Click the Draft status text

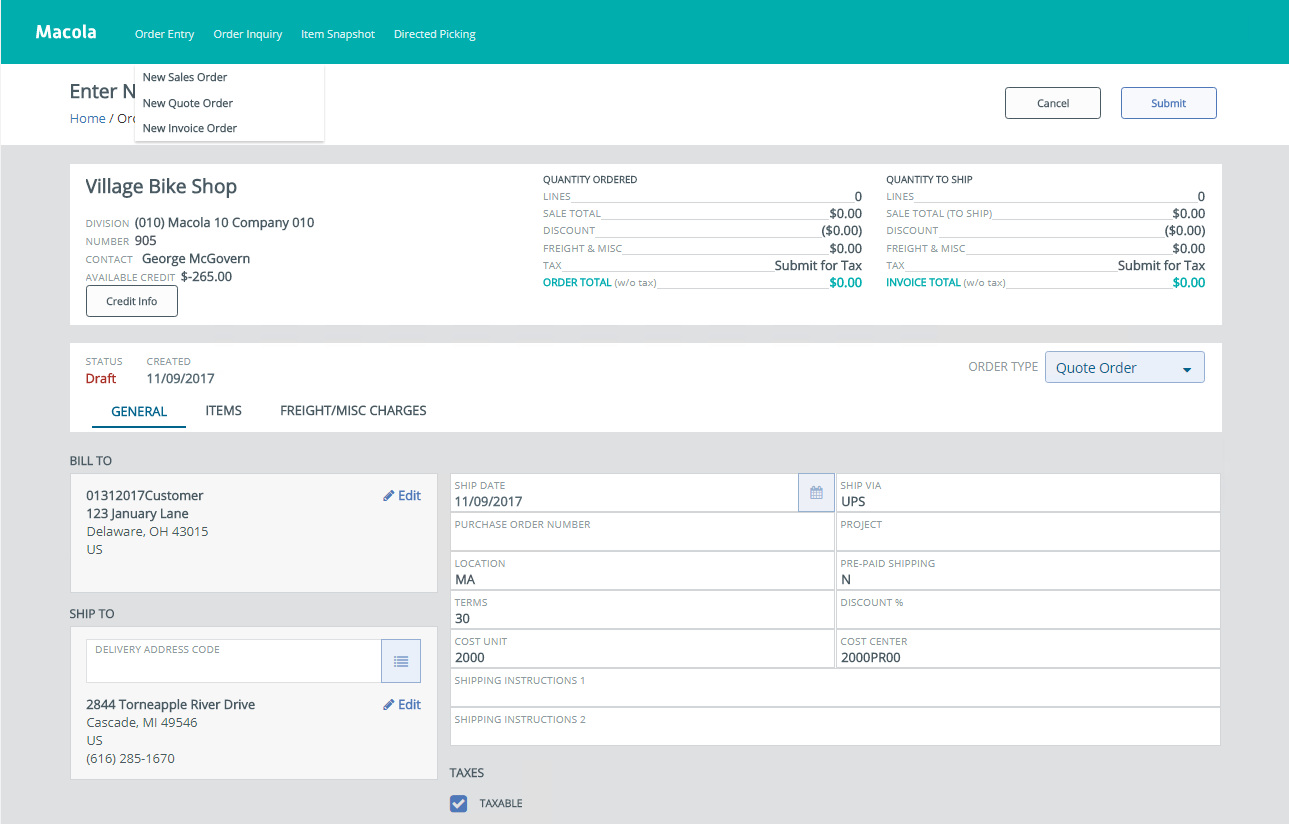pyautogui.click(x=101, y=378)
